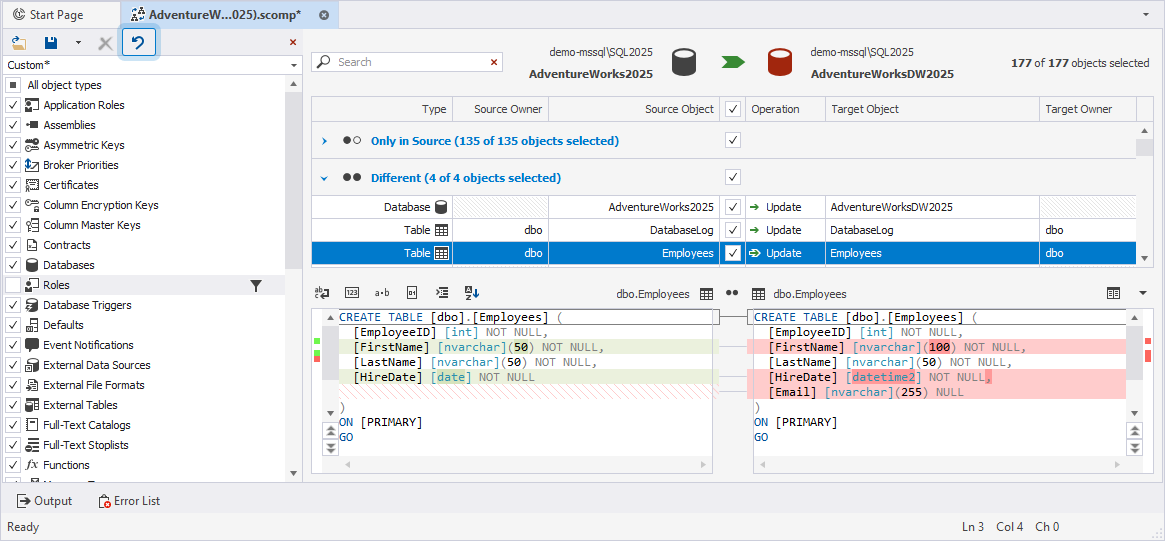Screen dimensions: 1165x541
Task: Switch to the Start Page tab
Action: 59,15
